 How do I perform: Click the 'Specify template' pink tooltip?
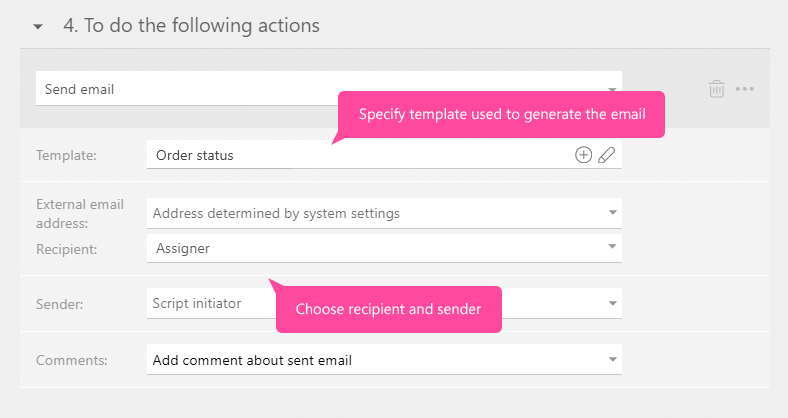[502, 115]
